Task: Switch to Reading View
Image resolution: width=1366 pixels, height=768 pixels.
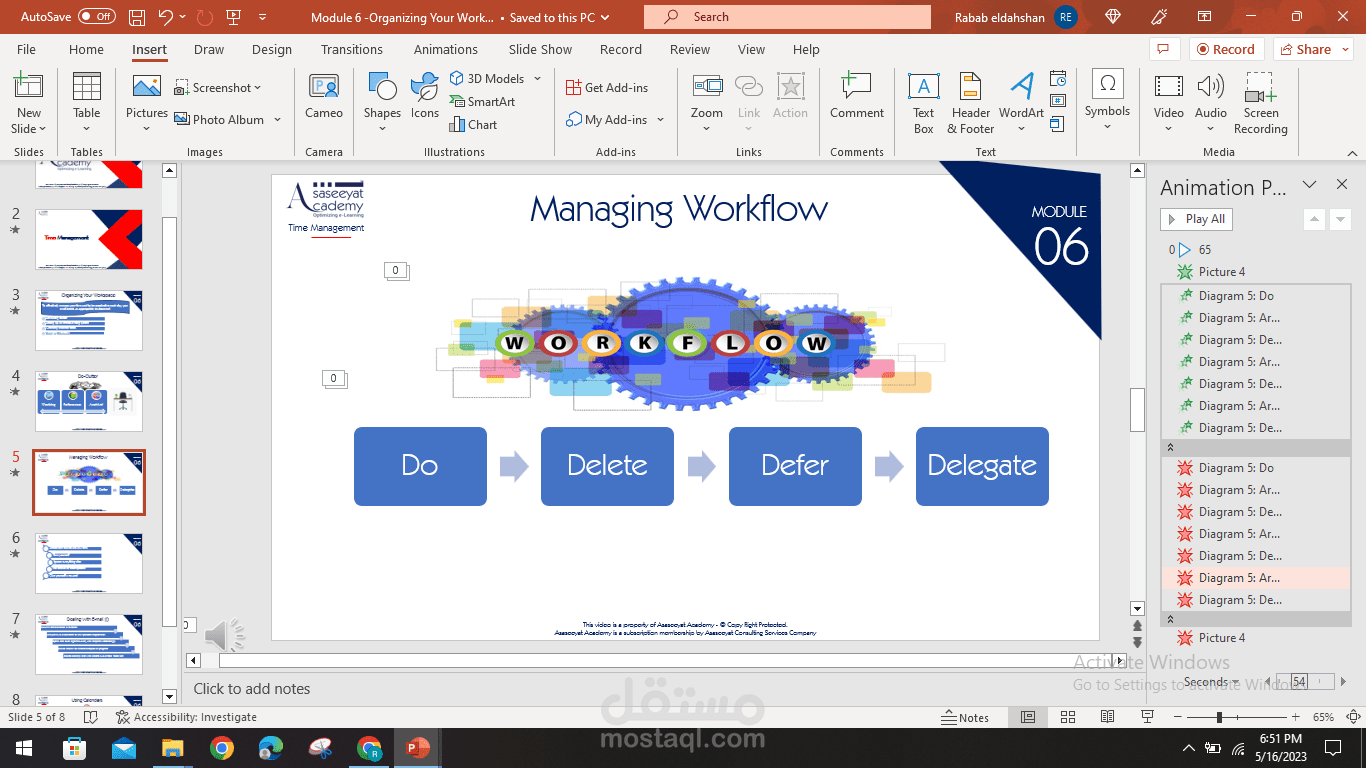Action: tap(1107, 717)
